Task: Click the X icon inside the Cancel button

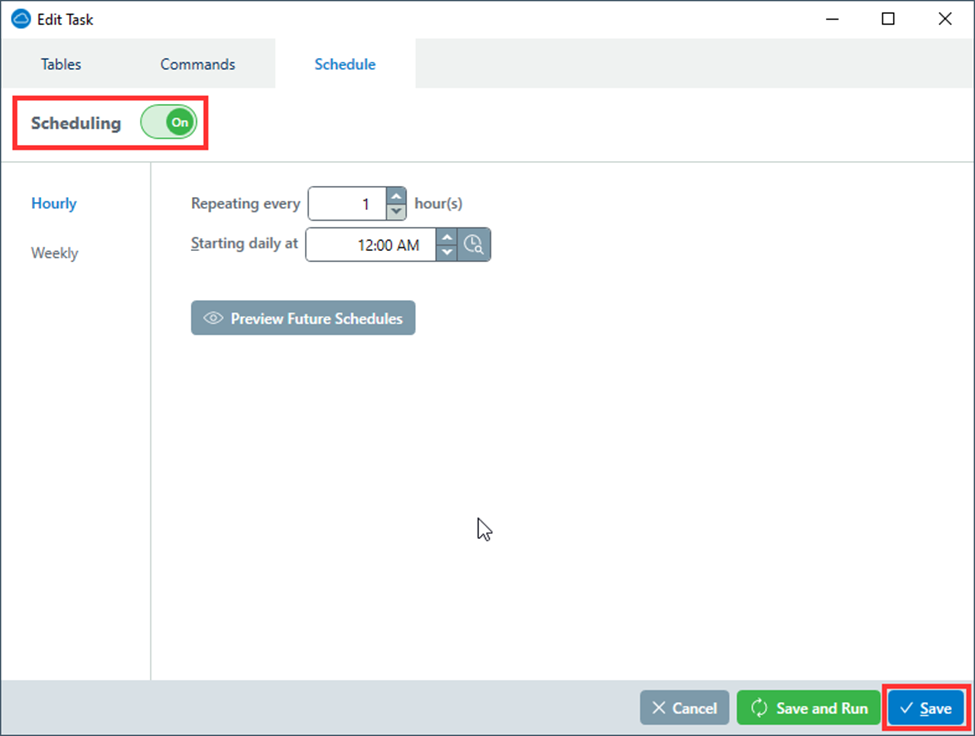Action: (660, 707)
